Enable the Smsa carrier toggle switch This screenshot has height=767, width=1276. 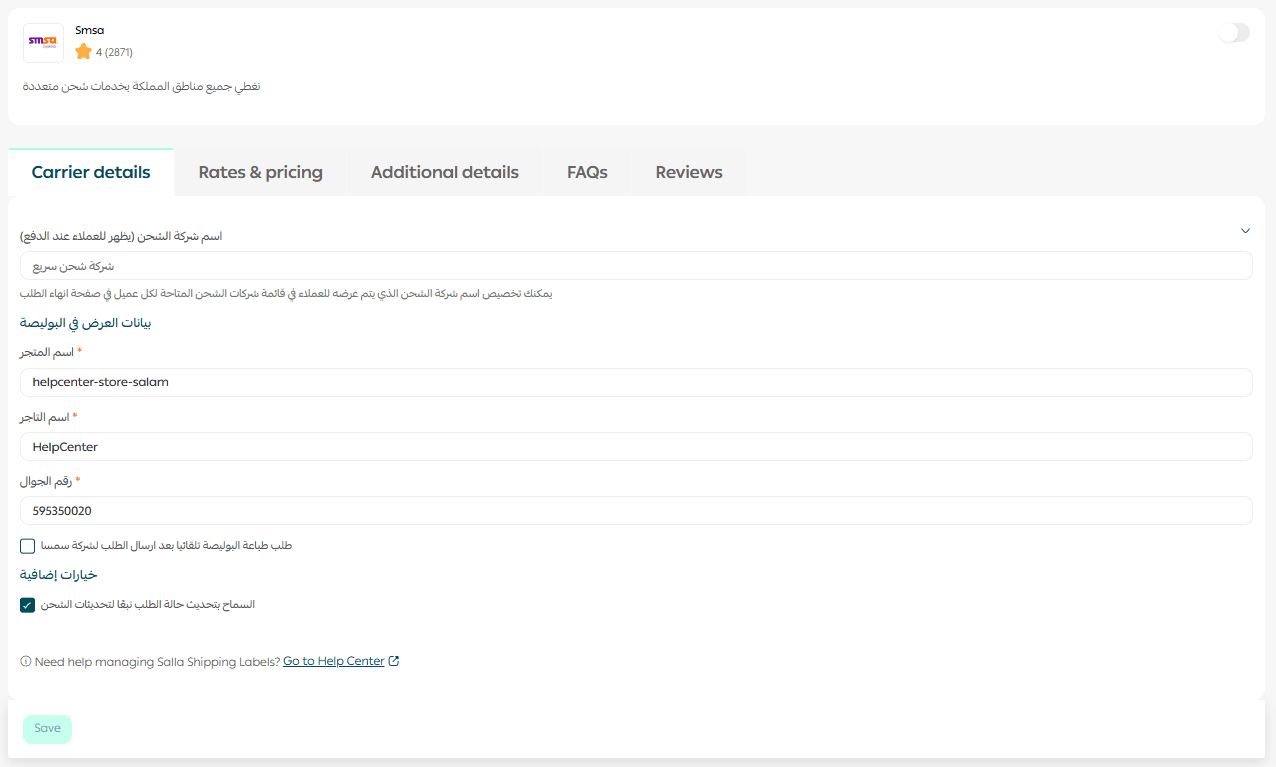click(1234, 33)
